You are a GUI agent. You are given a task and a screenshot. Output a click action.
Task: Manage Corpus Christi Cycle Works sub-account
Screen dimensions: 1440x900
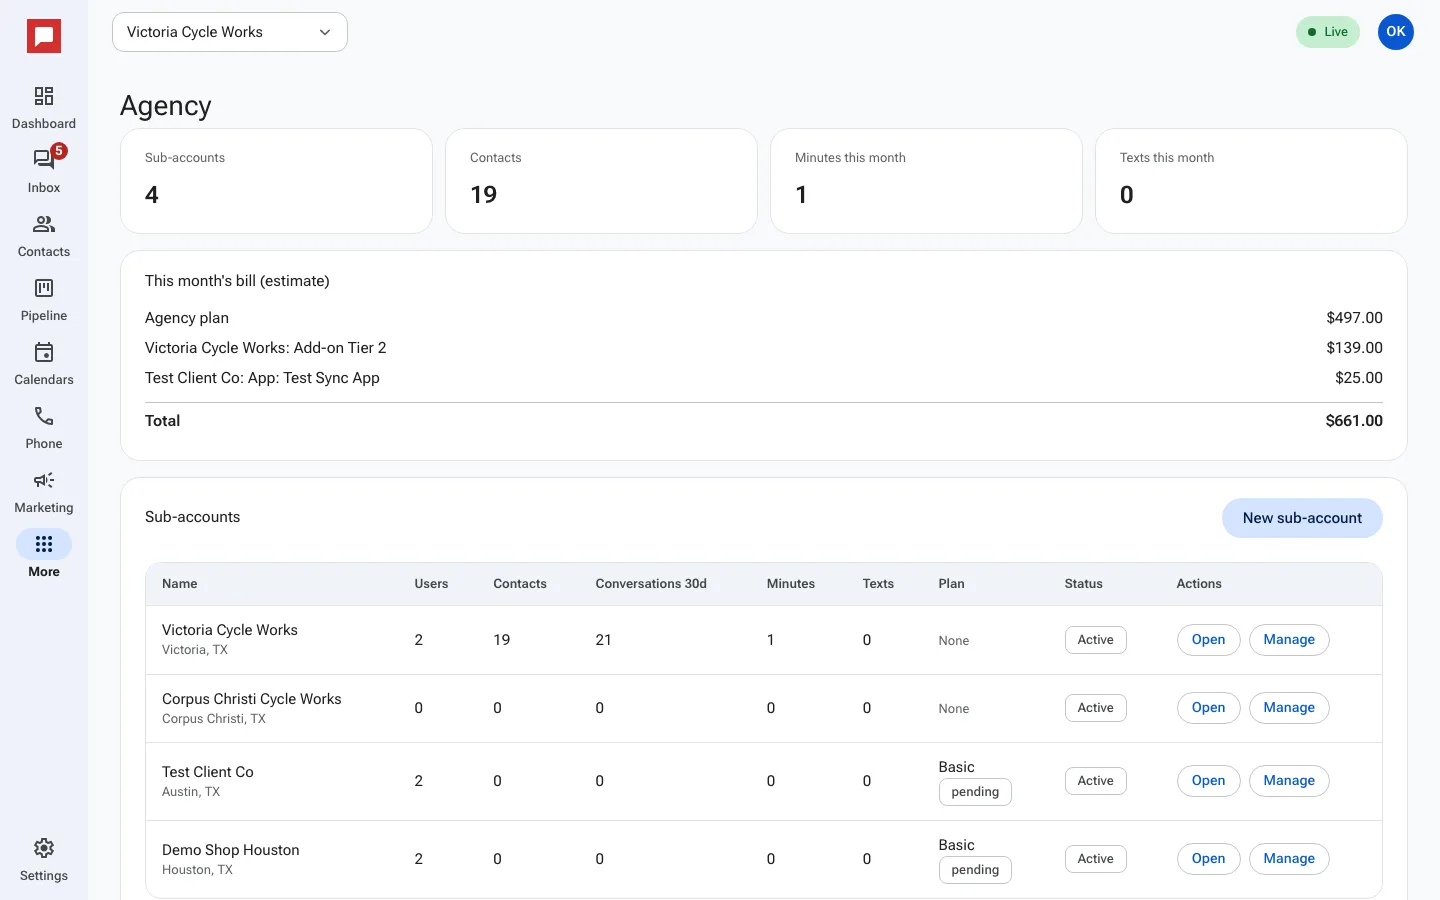point(1289,708)
